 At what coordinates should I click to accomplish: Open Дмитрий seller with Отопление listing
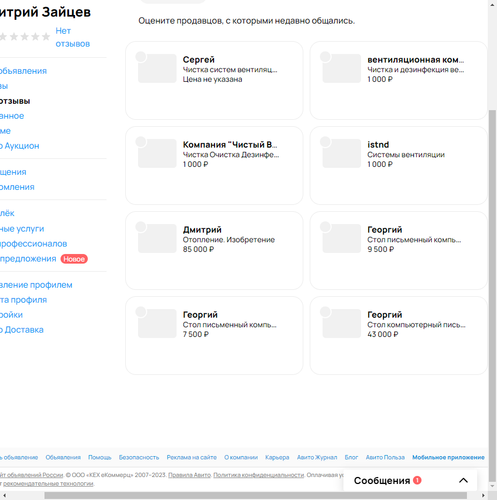[202, 230]
